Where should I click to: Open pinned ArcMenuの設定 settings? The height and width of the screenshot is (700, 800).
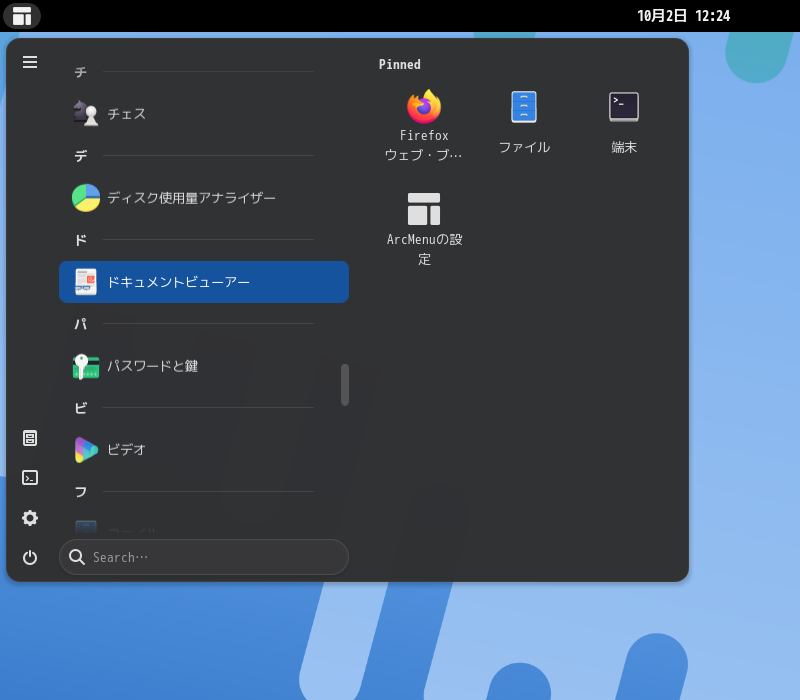click(424, 229)
